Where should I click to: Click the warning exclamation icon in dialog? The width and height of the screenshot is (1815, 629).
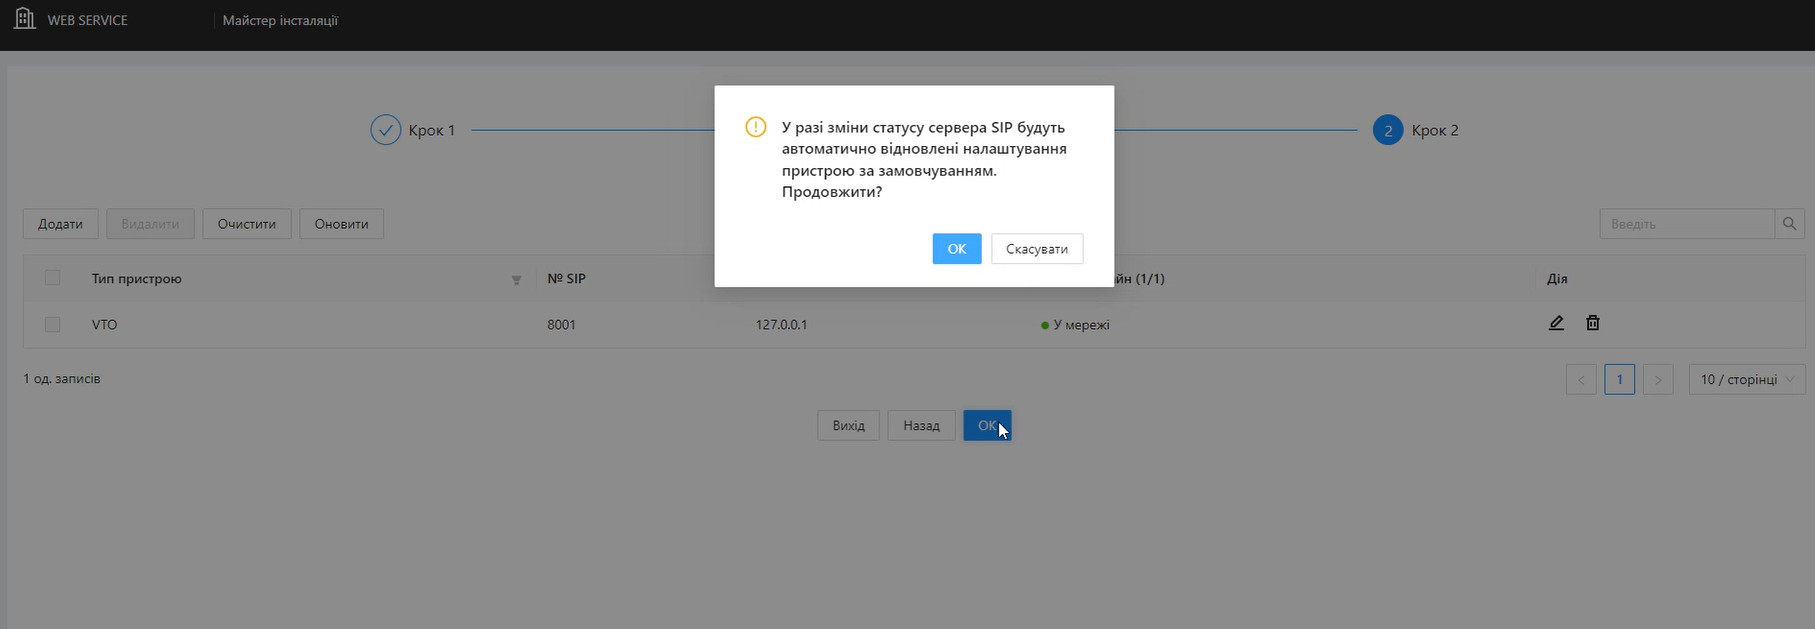(x=755, y=128)
